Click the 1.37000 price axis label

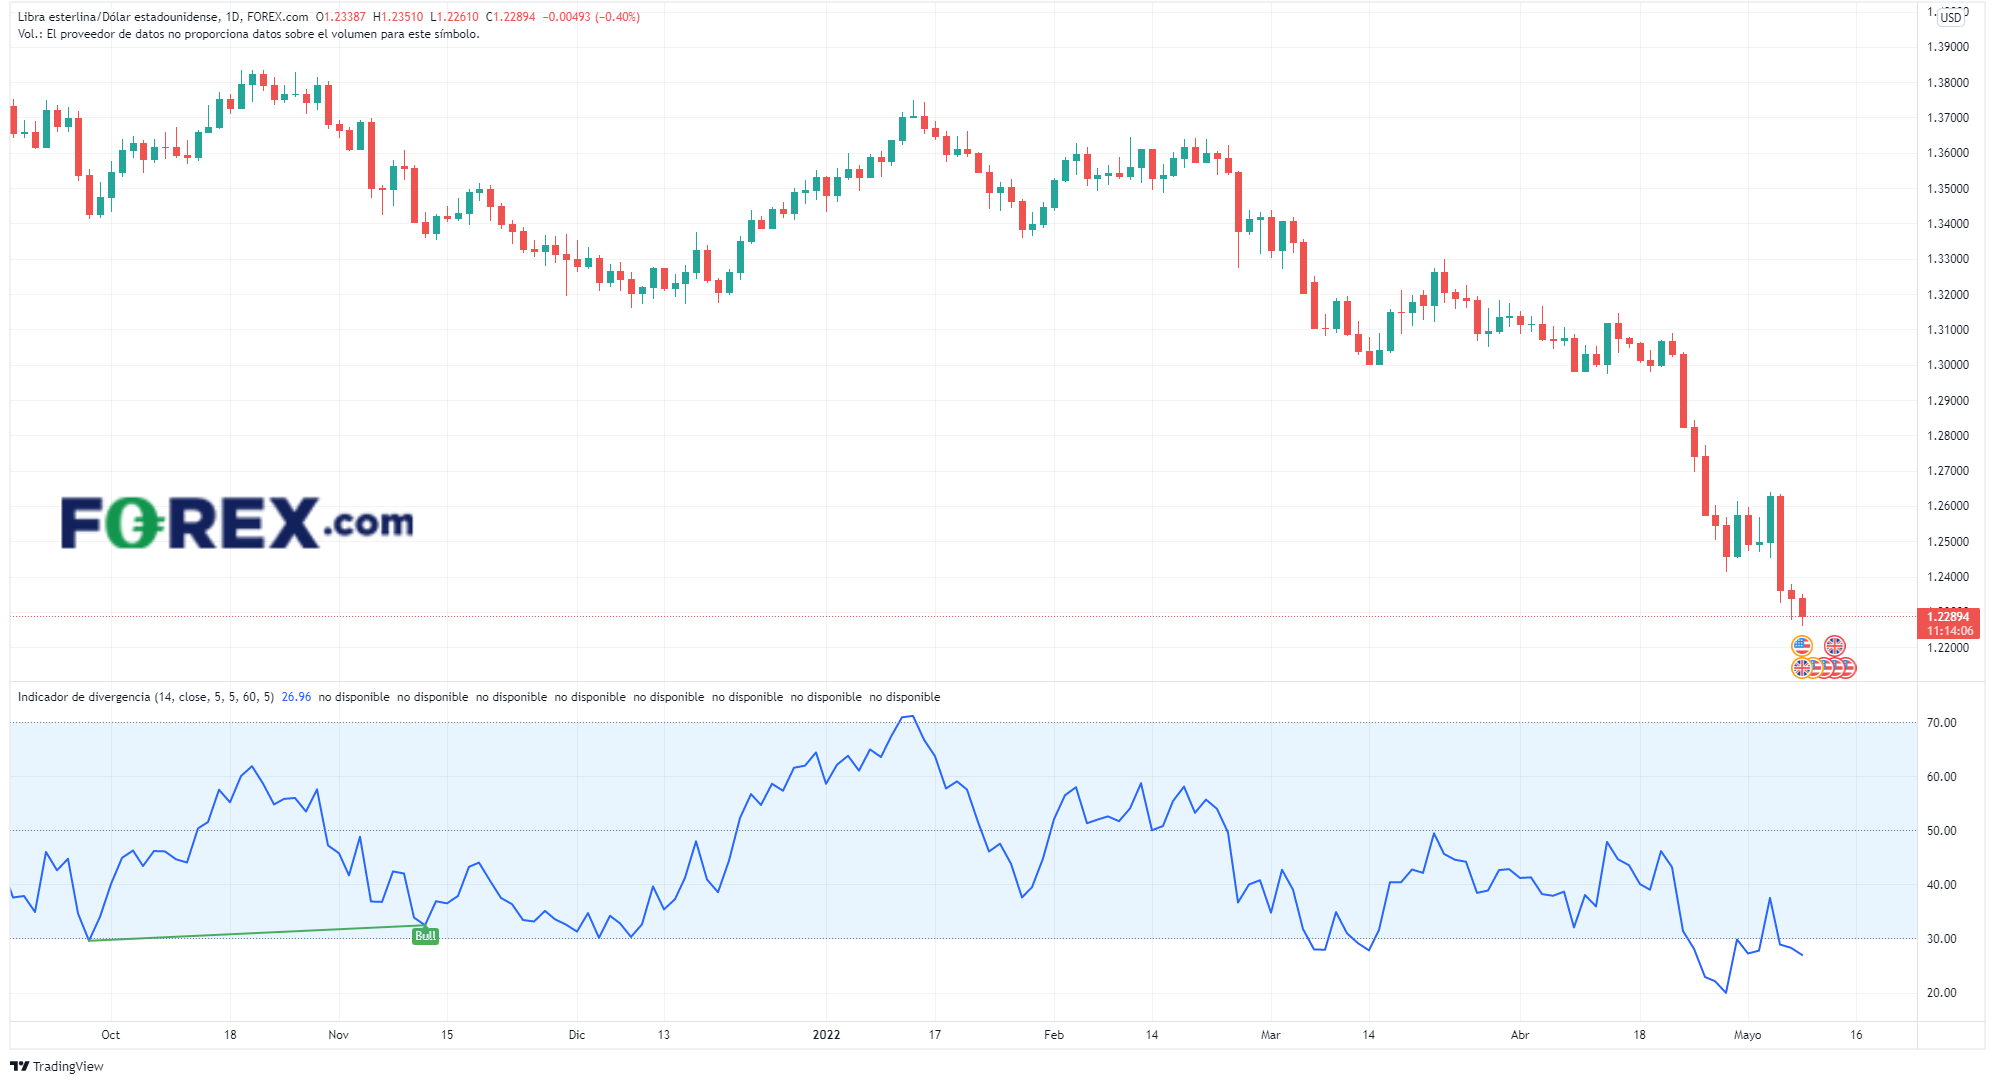pos(1948,118)
